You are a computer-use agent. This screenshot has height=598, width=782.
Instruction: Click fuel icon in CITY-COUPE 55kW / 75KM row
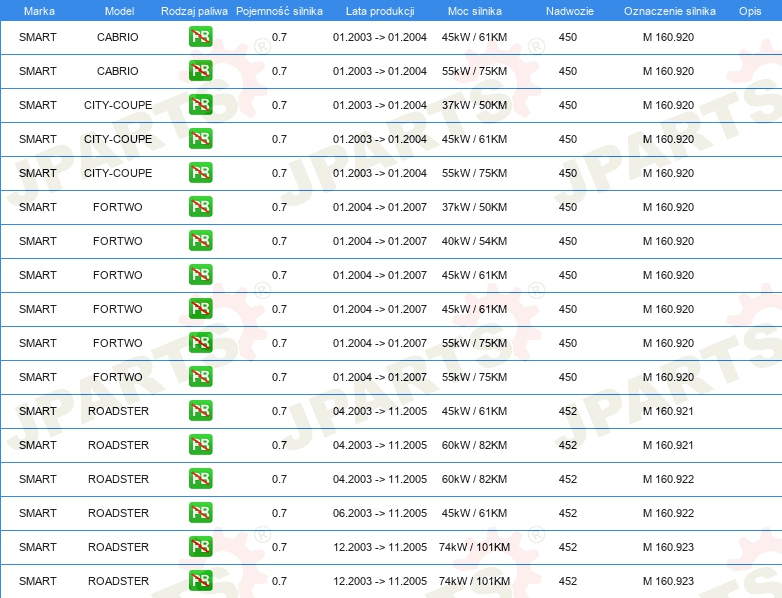pos(200,174)
